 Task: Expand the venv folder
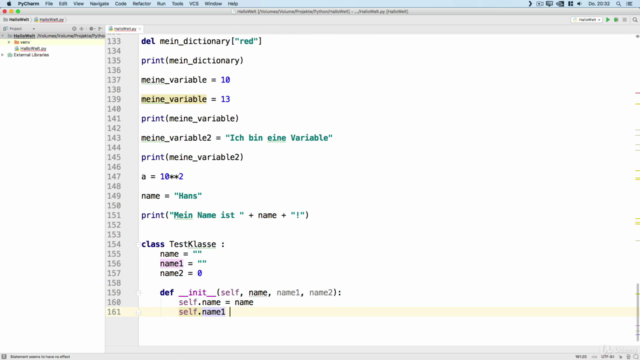point(9,42)
